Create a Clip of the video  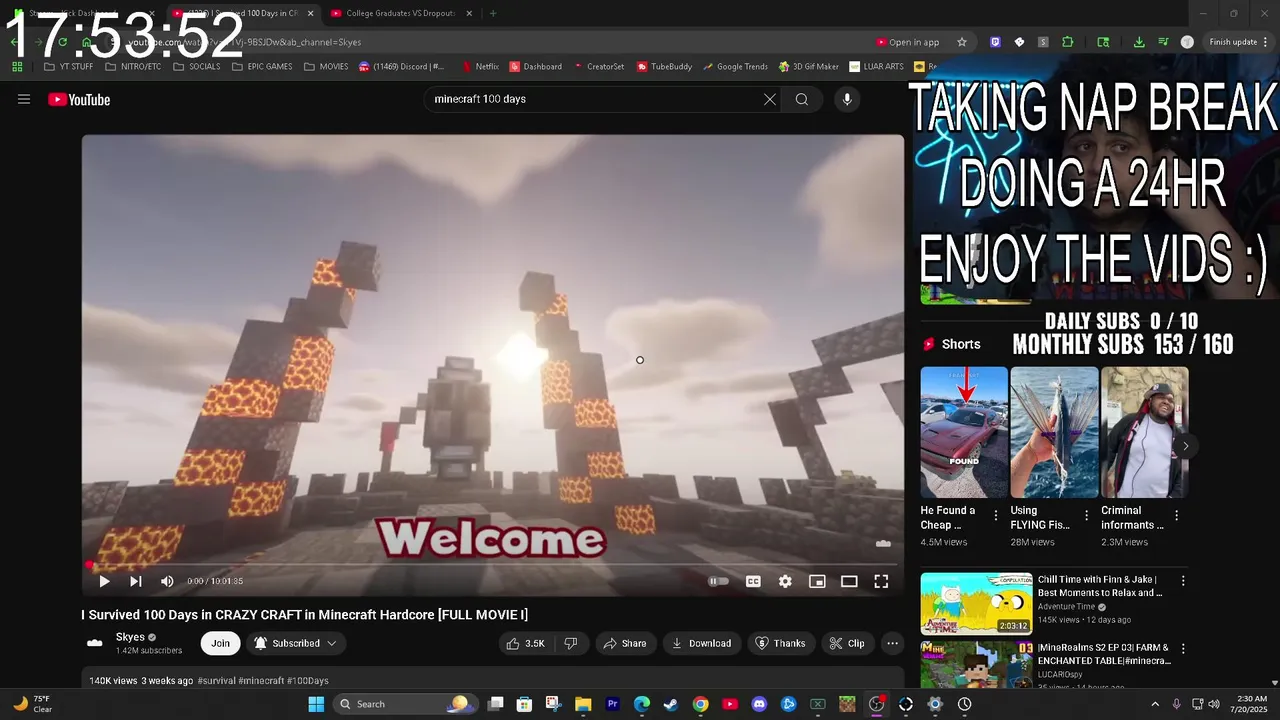[847, 643]
